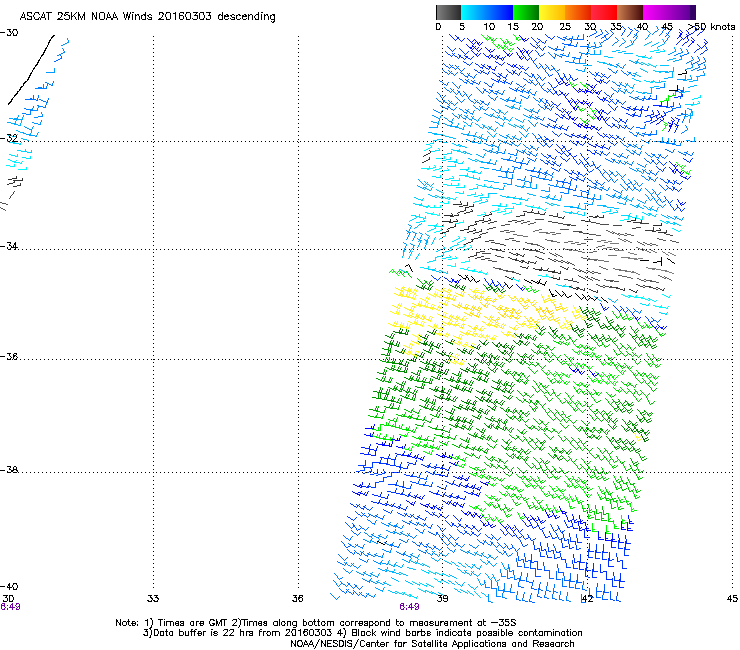The height and width of the screenshot is (650, 740).
Task: Click the longitude axis label '39'
Action: (442, 598)
